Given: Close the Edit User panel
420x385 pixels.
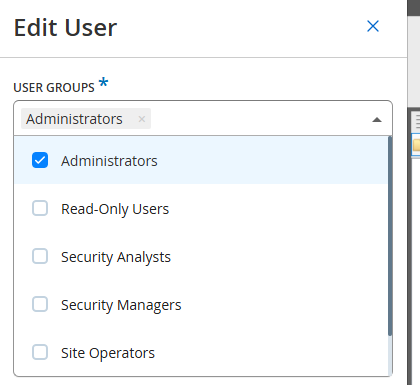Looking at the screenshot, I should [x=373, y=26].
